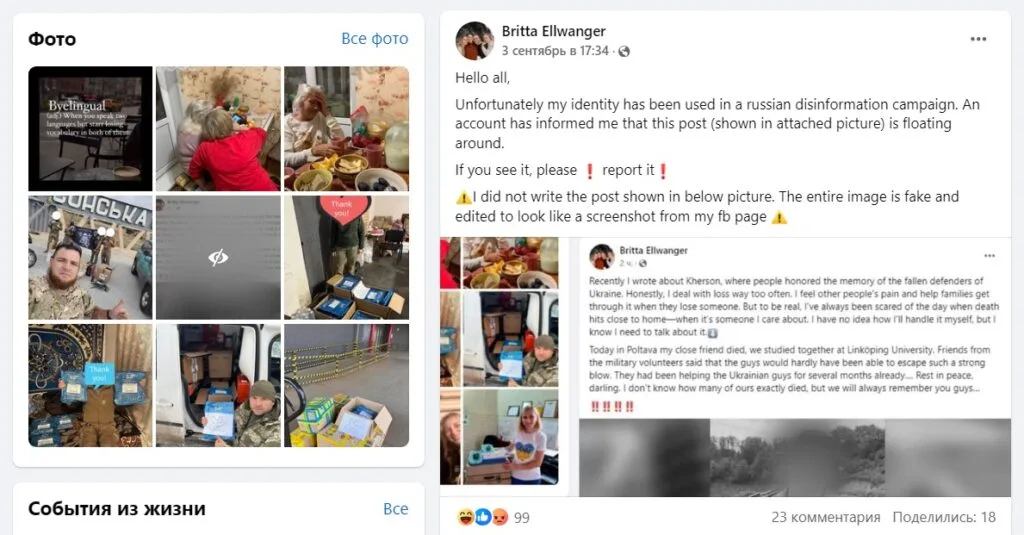Click the Britta Ellwanger author name
Viewport: 1024px width, 535px height.
(553, 31)
